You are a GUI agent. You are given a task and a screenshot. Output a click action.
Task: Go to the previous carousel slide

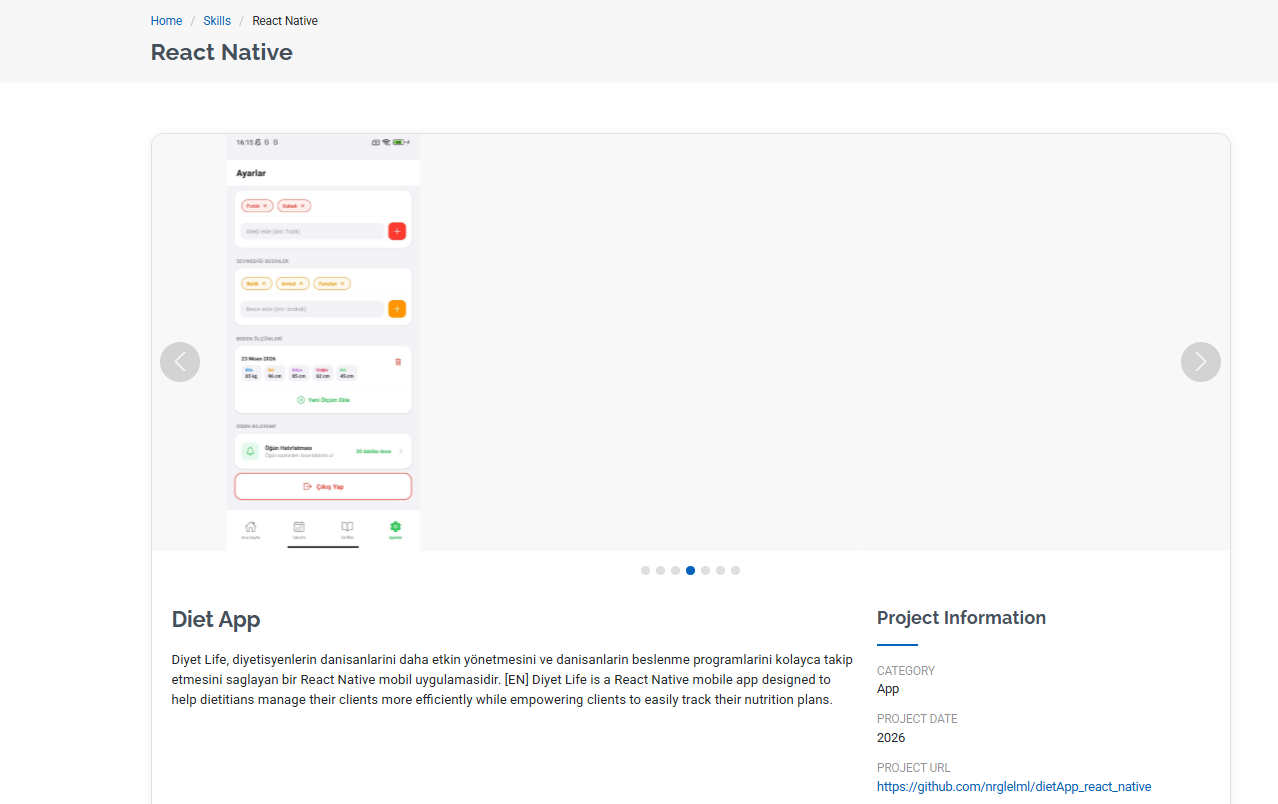(180, 362)
